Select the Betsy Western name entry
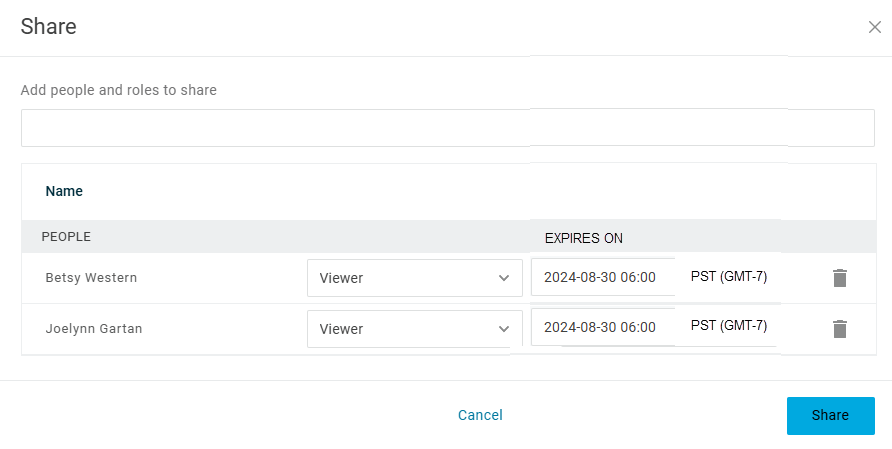The width and height of the screenshot is (892, 449). click(x=91, y=278)
